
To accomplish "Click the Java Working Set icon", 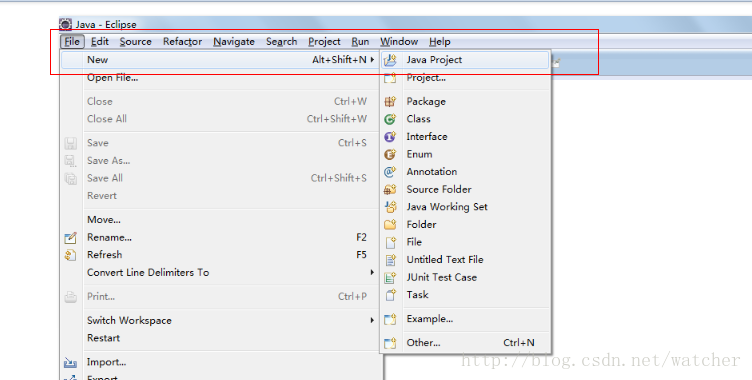I will (390, 207).
